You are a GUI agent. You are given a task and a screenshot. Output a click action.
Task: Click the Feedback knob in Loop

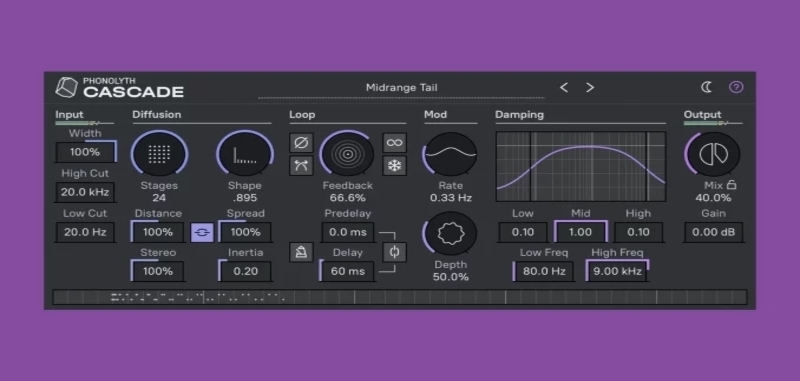click(x=347, y=154)
